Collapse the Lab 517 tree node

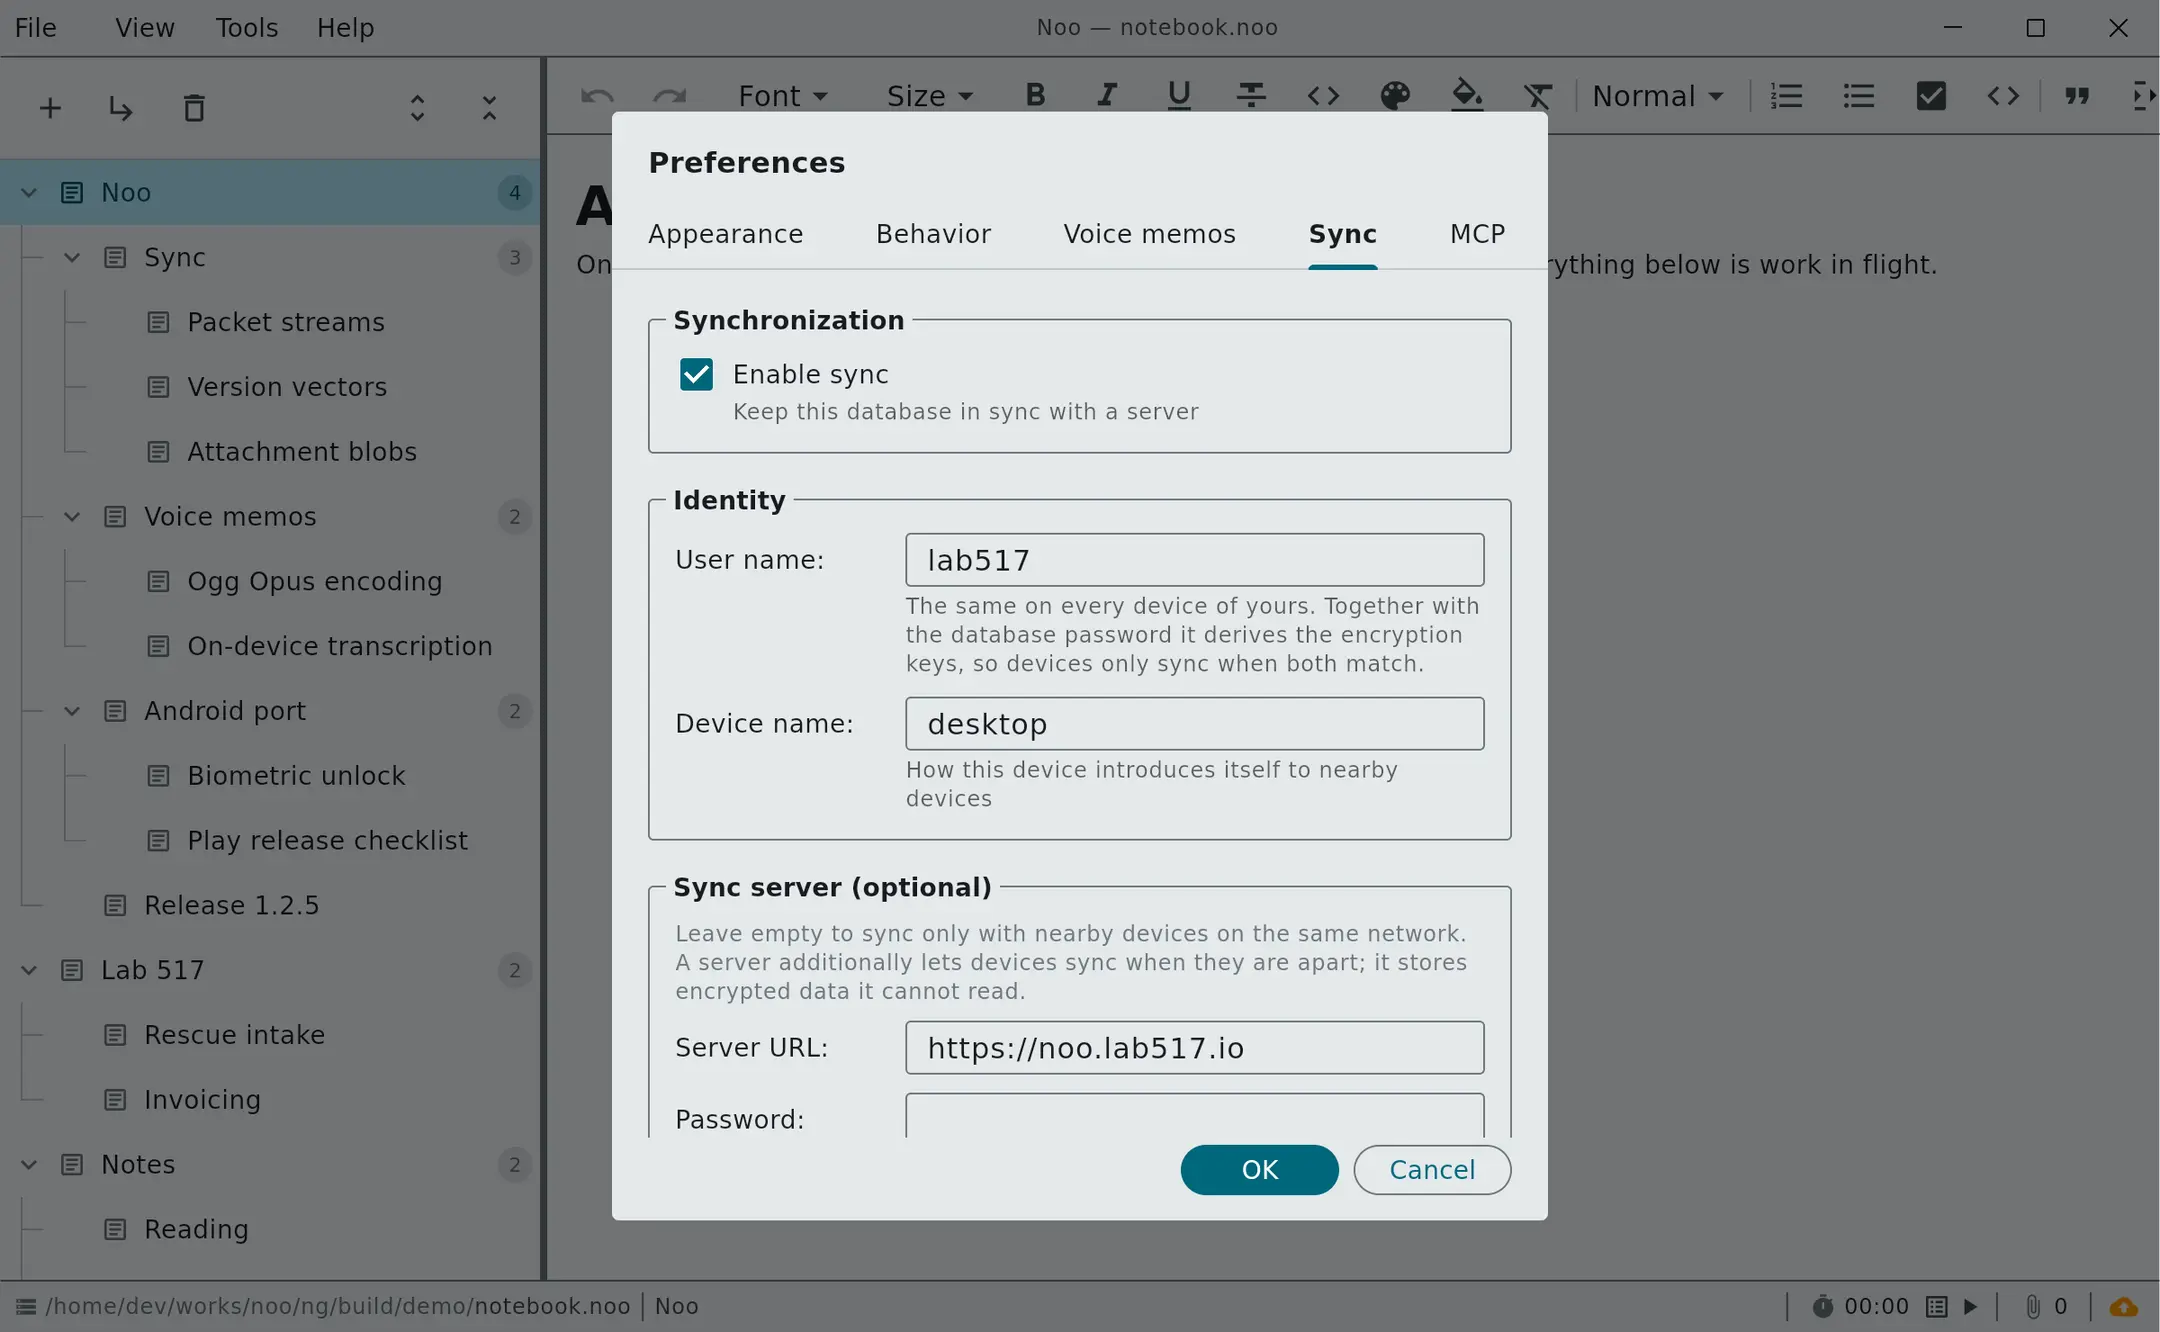point(29,970)
